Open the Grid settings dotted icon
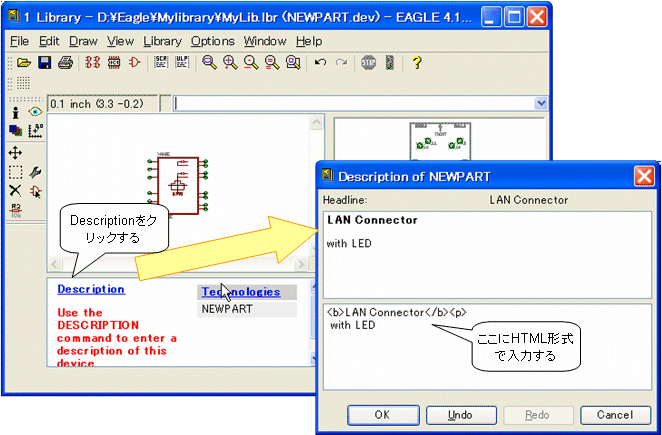 click(x=23, y=83)
